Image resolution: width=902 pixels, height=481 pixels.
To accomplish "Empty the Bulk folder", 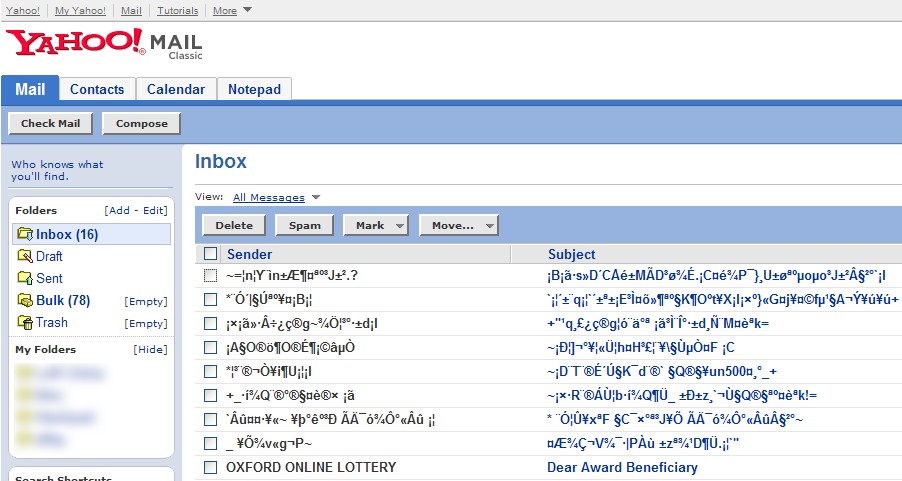I will pyautogui.click(x=146, y=301).
